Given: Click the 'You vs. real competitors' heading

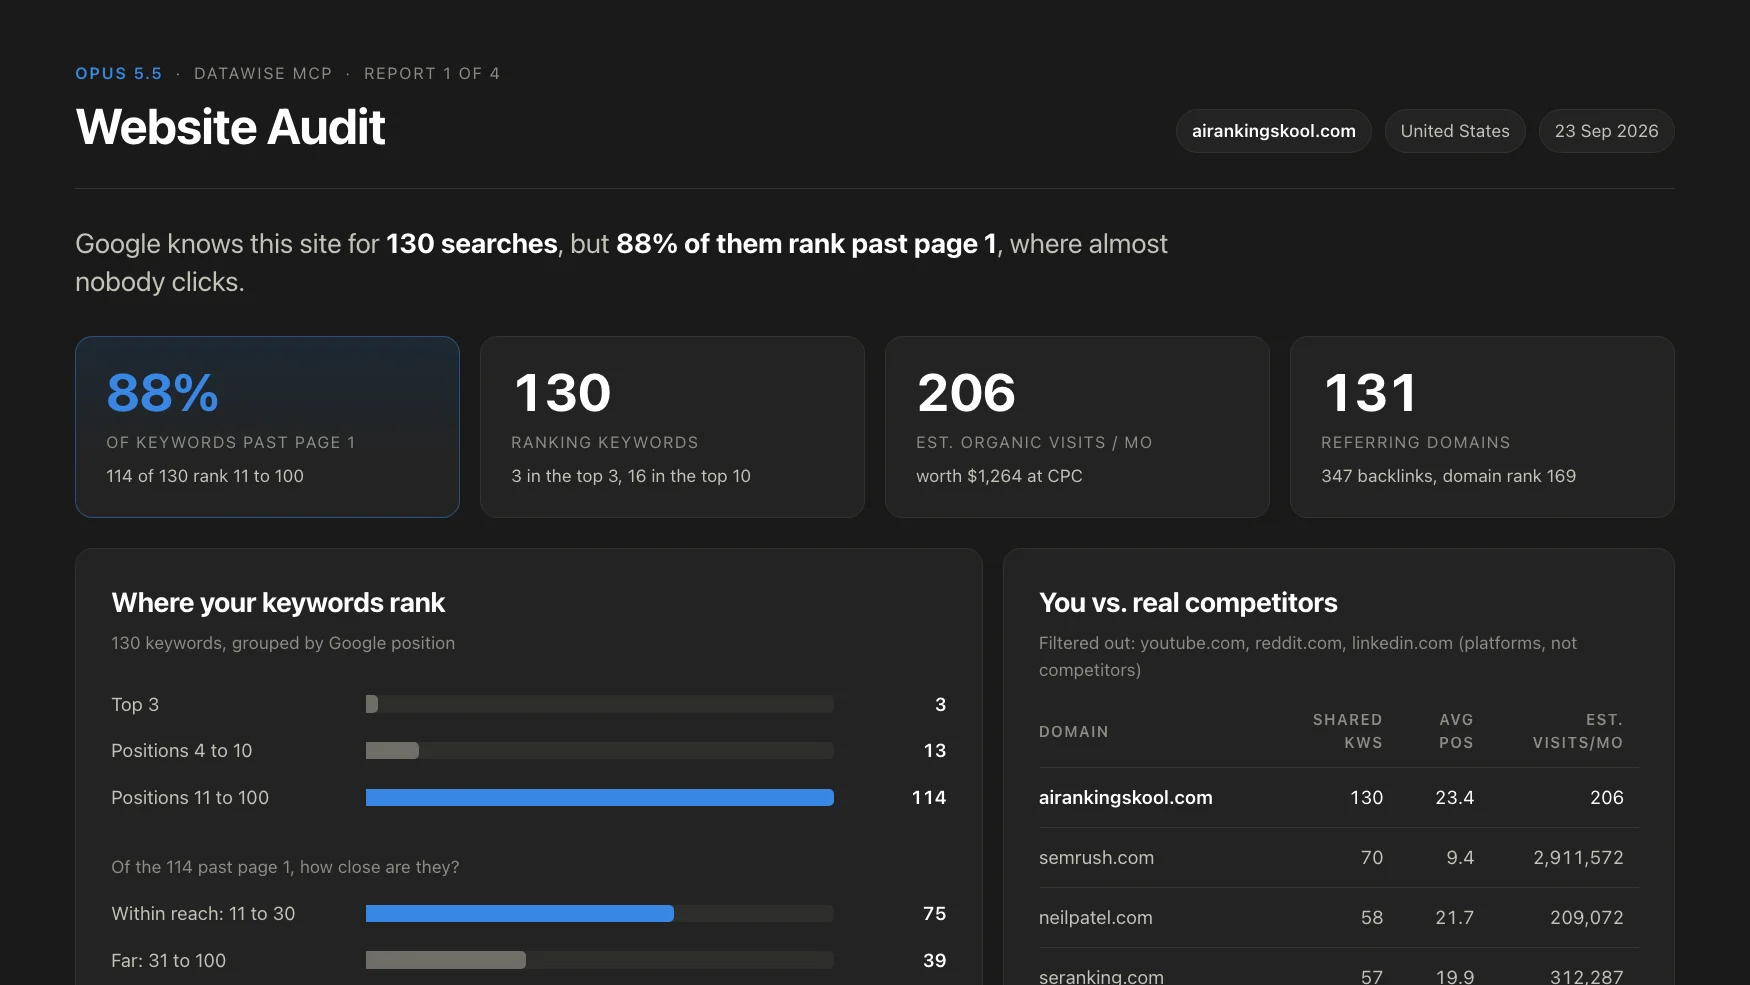Looking at the screenshot, I should [1188, 603].
